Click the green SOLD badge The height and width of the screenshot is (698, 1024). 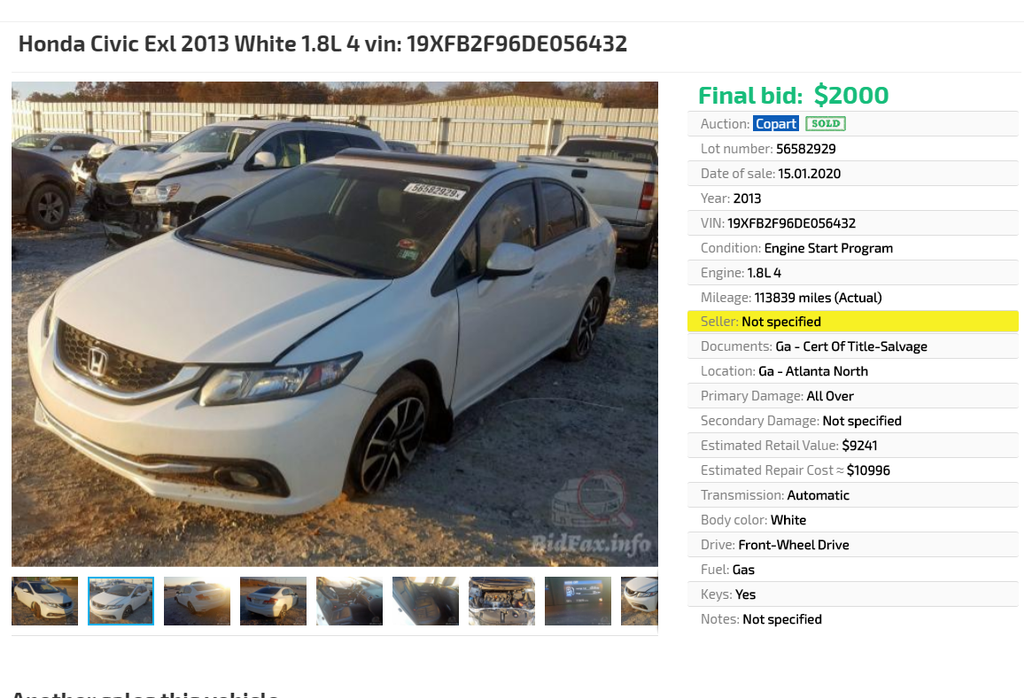[x=825, y=123]
